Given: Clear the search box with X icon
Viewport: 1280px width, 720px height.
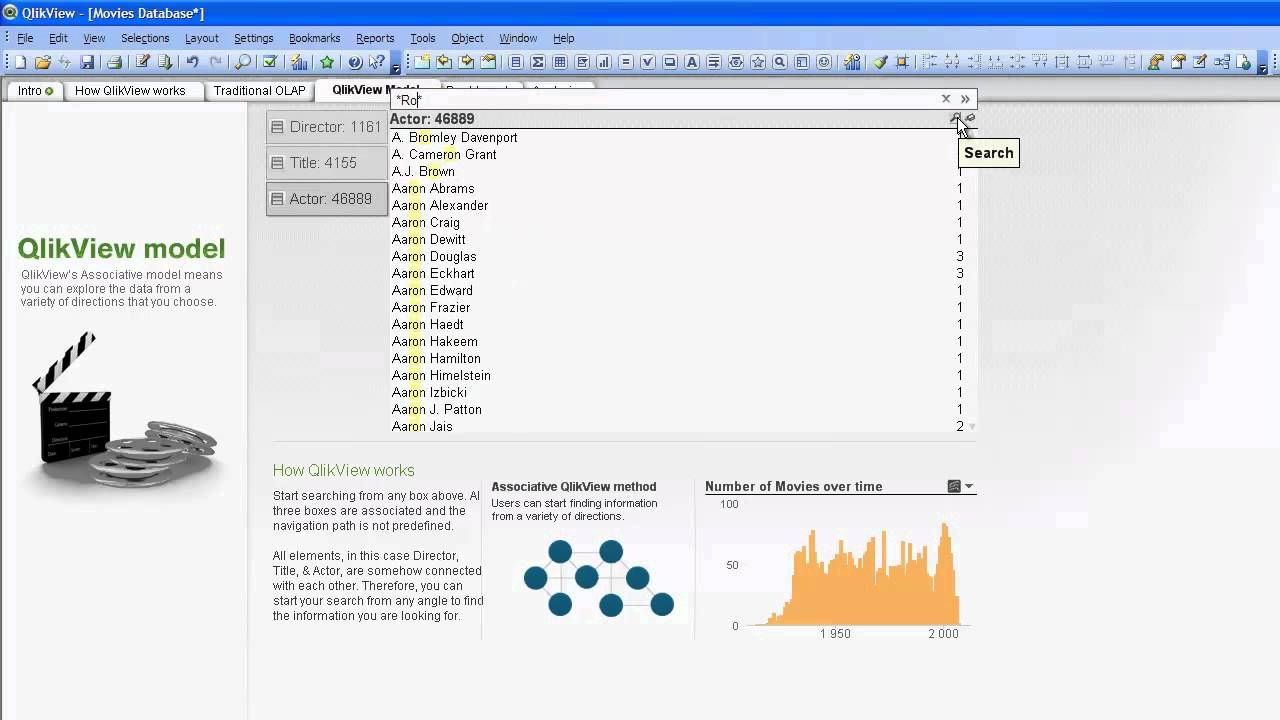Looking at the screenshot, I should point(946,99).
